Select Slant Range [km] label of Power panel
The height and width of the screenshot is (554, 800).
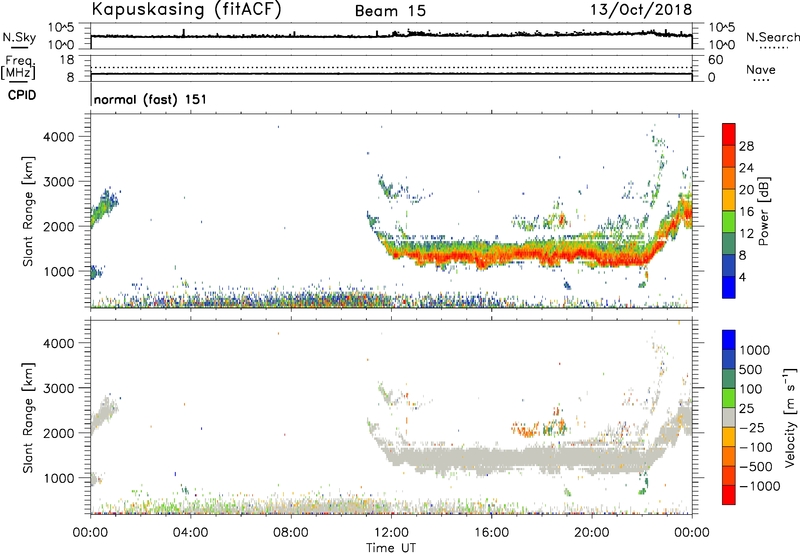click(x=28, y=211)
